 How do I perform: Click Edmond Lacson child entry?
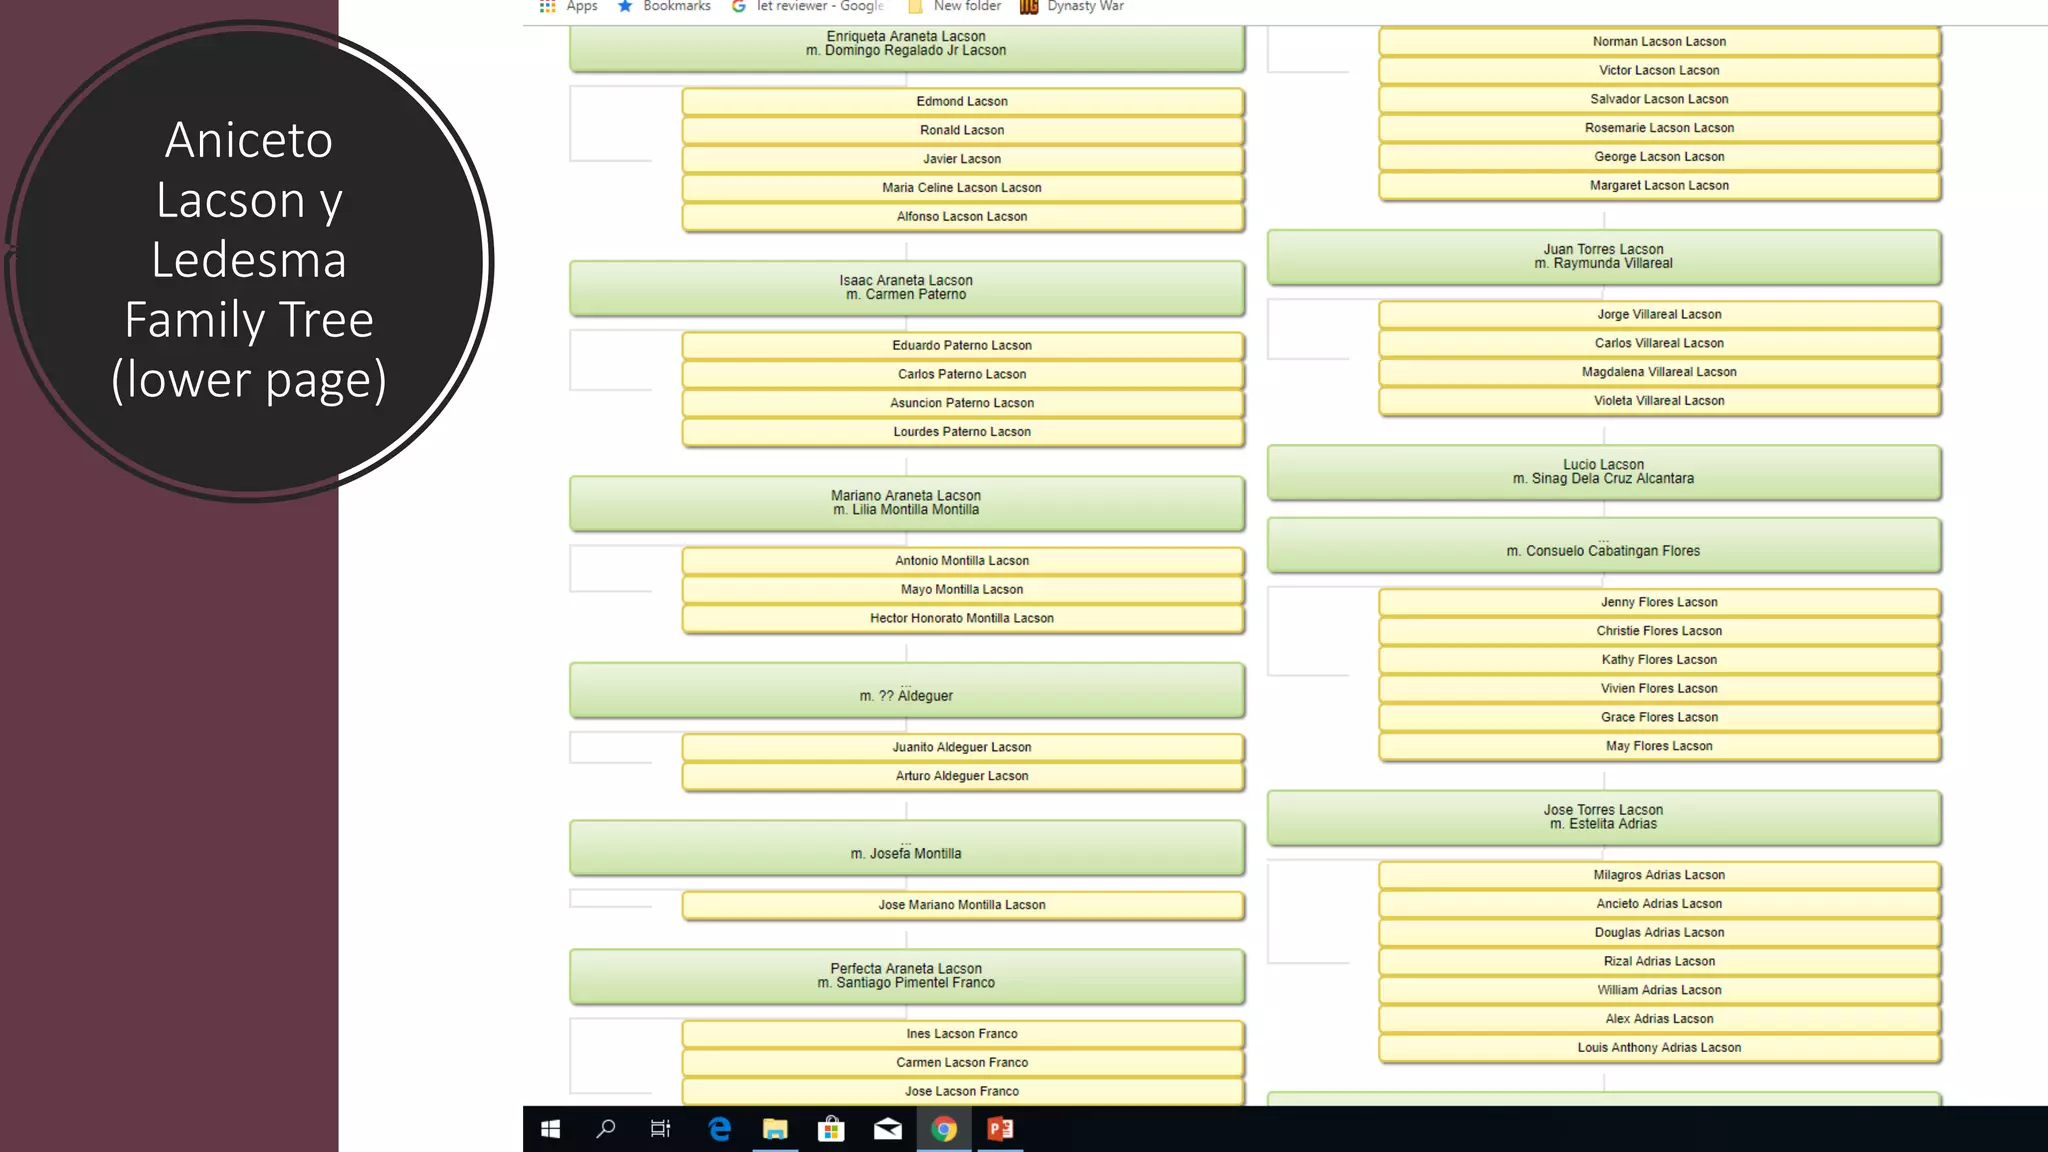coord(962,102)
